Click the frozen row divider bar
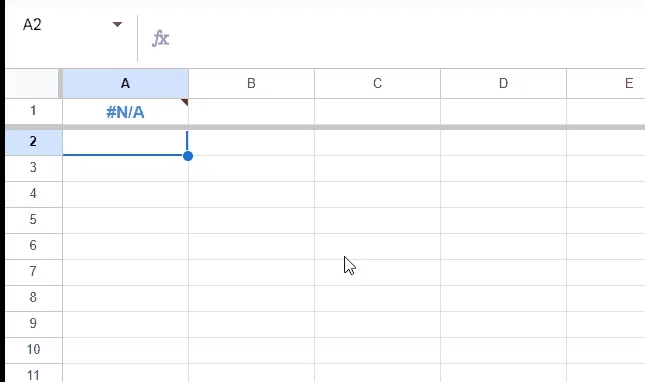 [x=325, y=127]
